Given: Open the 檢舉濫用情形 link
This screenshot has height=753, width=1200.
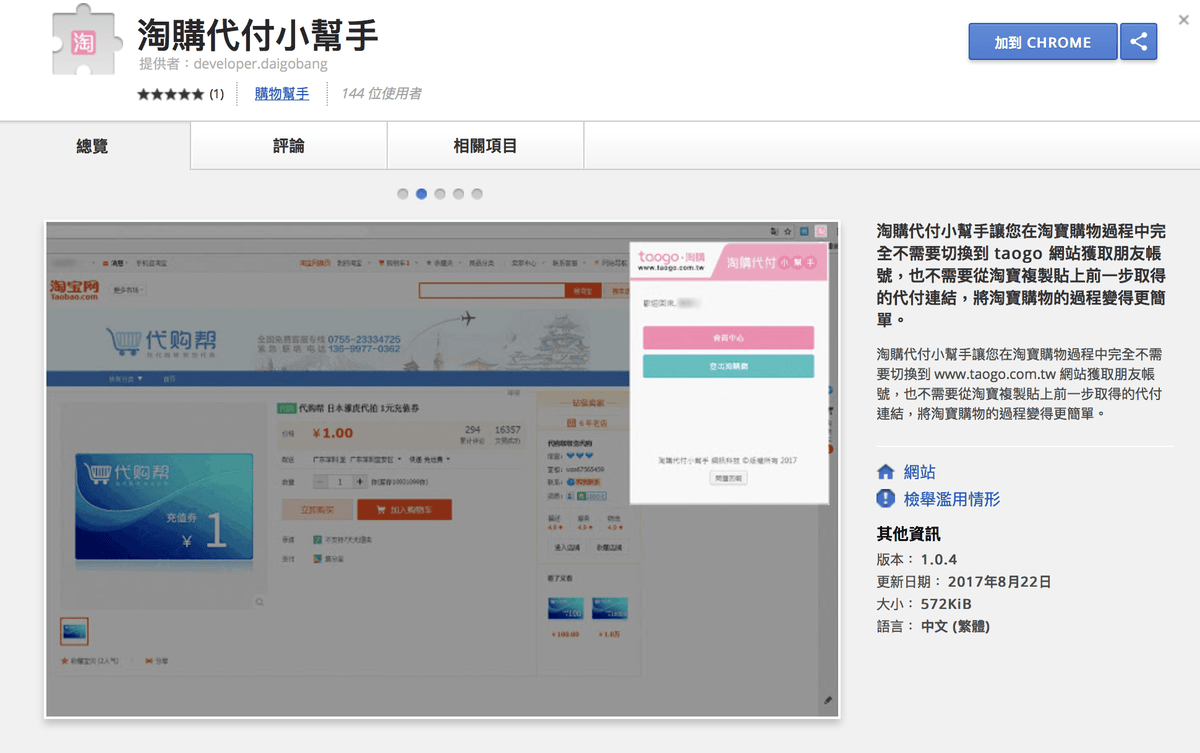Looking at the screenshot, I should point(951,499).
